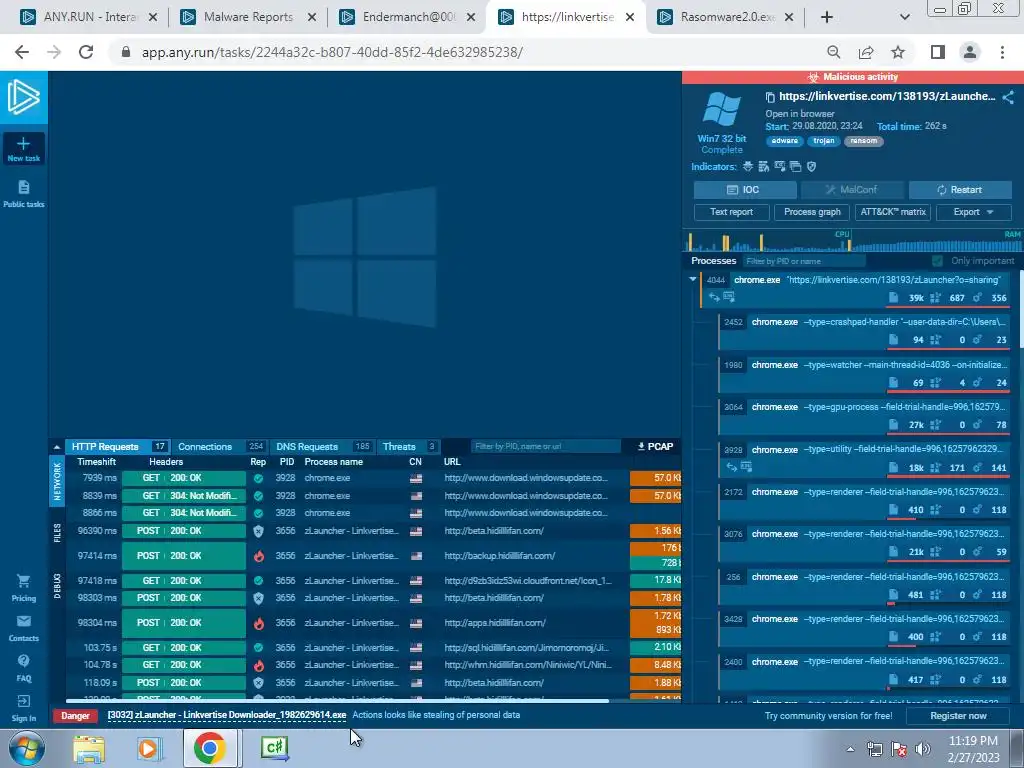Start a New task
The width and height of the screenshot is (1024, 768).
24,148
